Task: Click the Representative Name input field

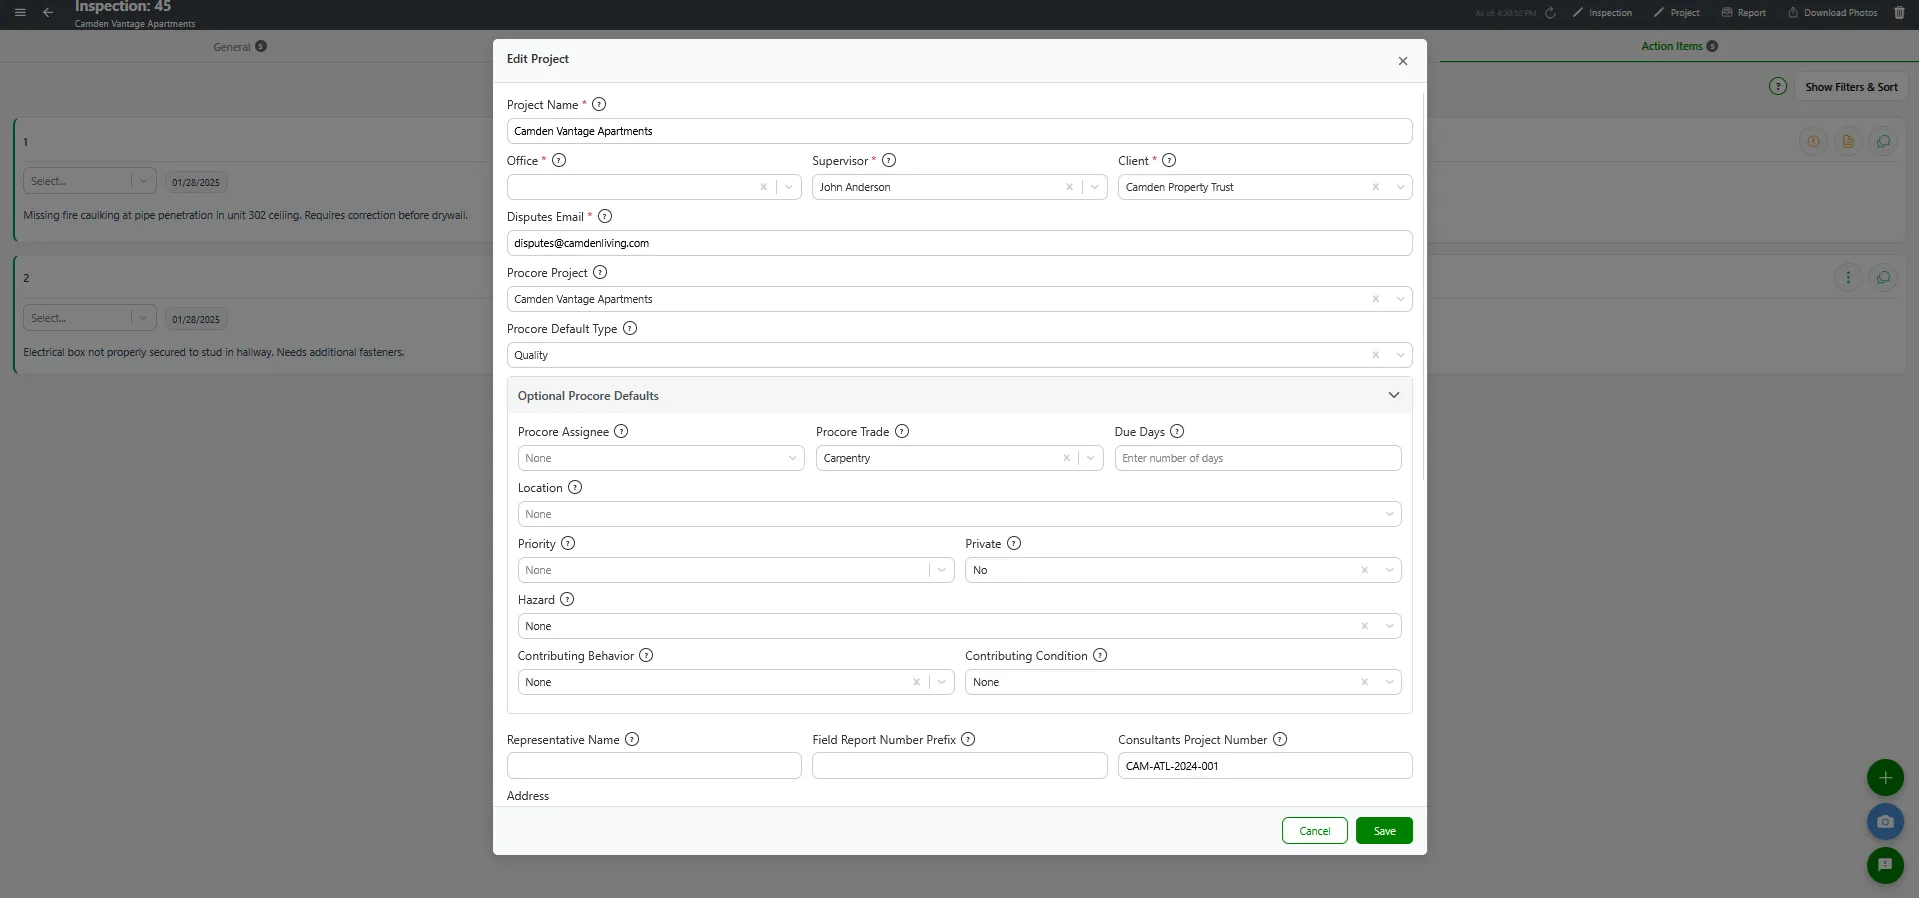Action: point(654,766)
